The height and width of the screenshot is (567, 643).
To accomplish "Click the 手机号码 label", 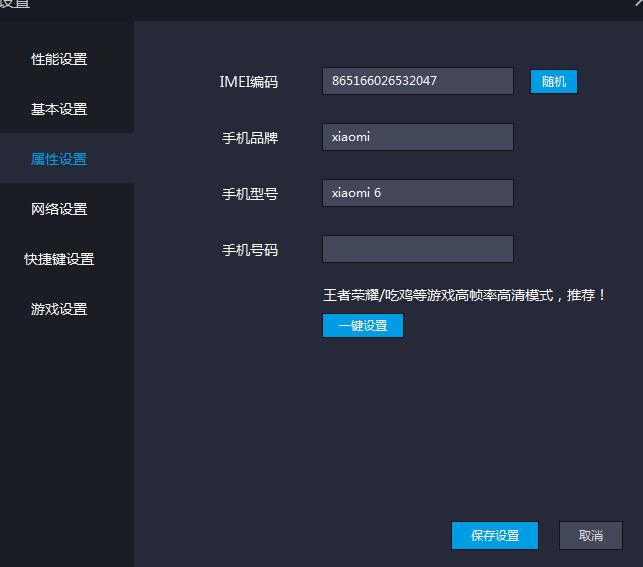I will pos(250,250).
